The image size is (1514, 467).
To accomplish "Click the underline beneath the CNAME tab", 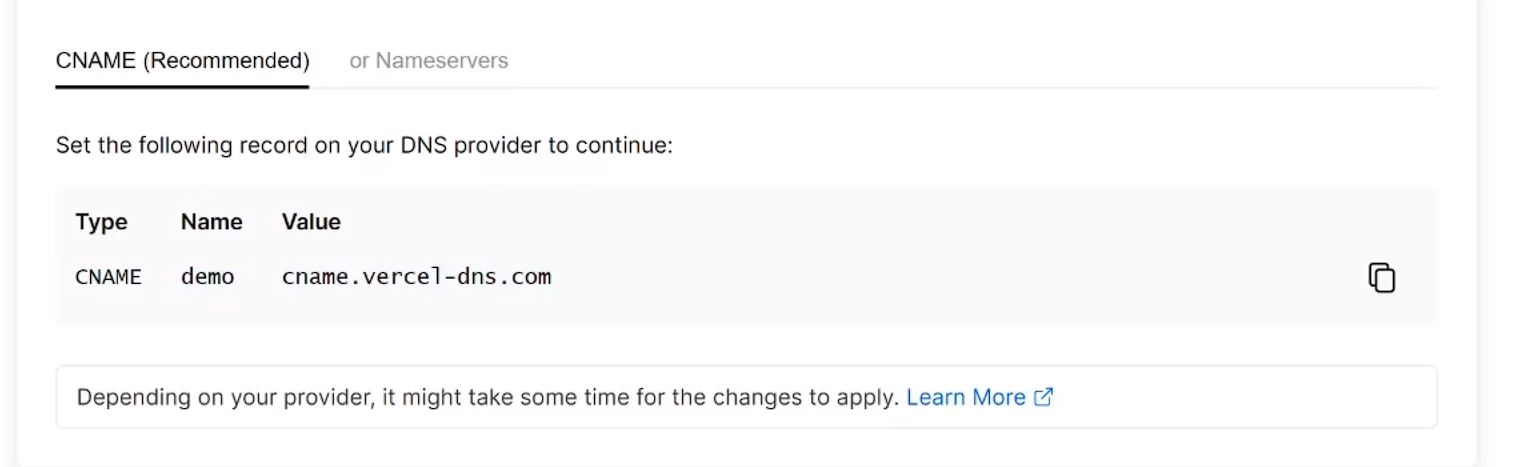I will click(x=182, y=87).
